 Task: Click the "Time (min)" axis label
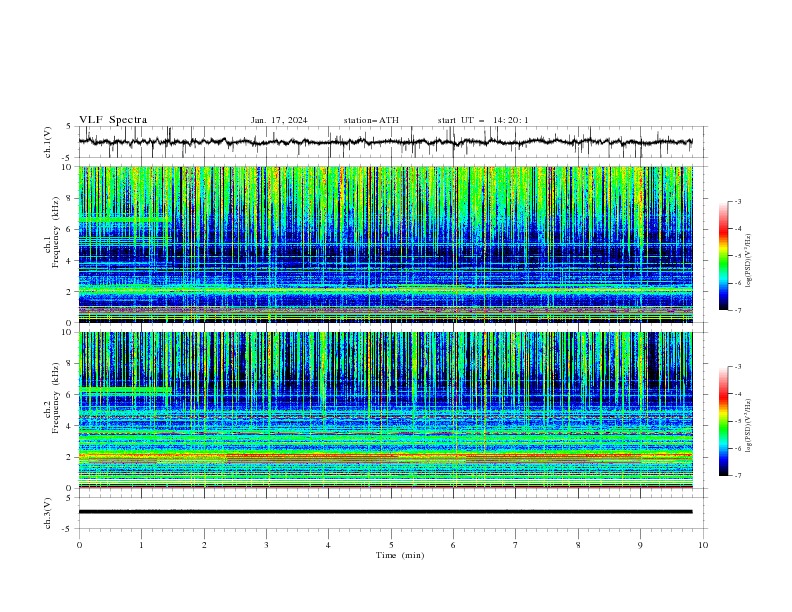pyautogui.click(x=400, y=555)
